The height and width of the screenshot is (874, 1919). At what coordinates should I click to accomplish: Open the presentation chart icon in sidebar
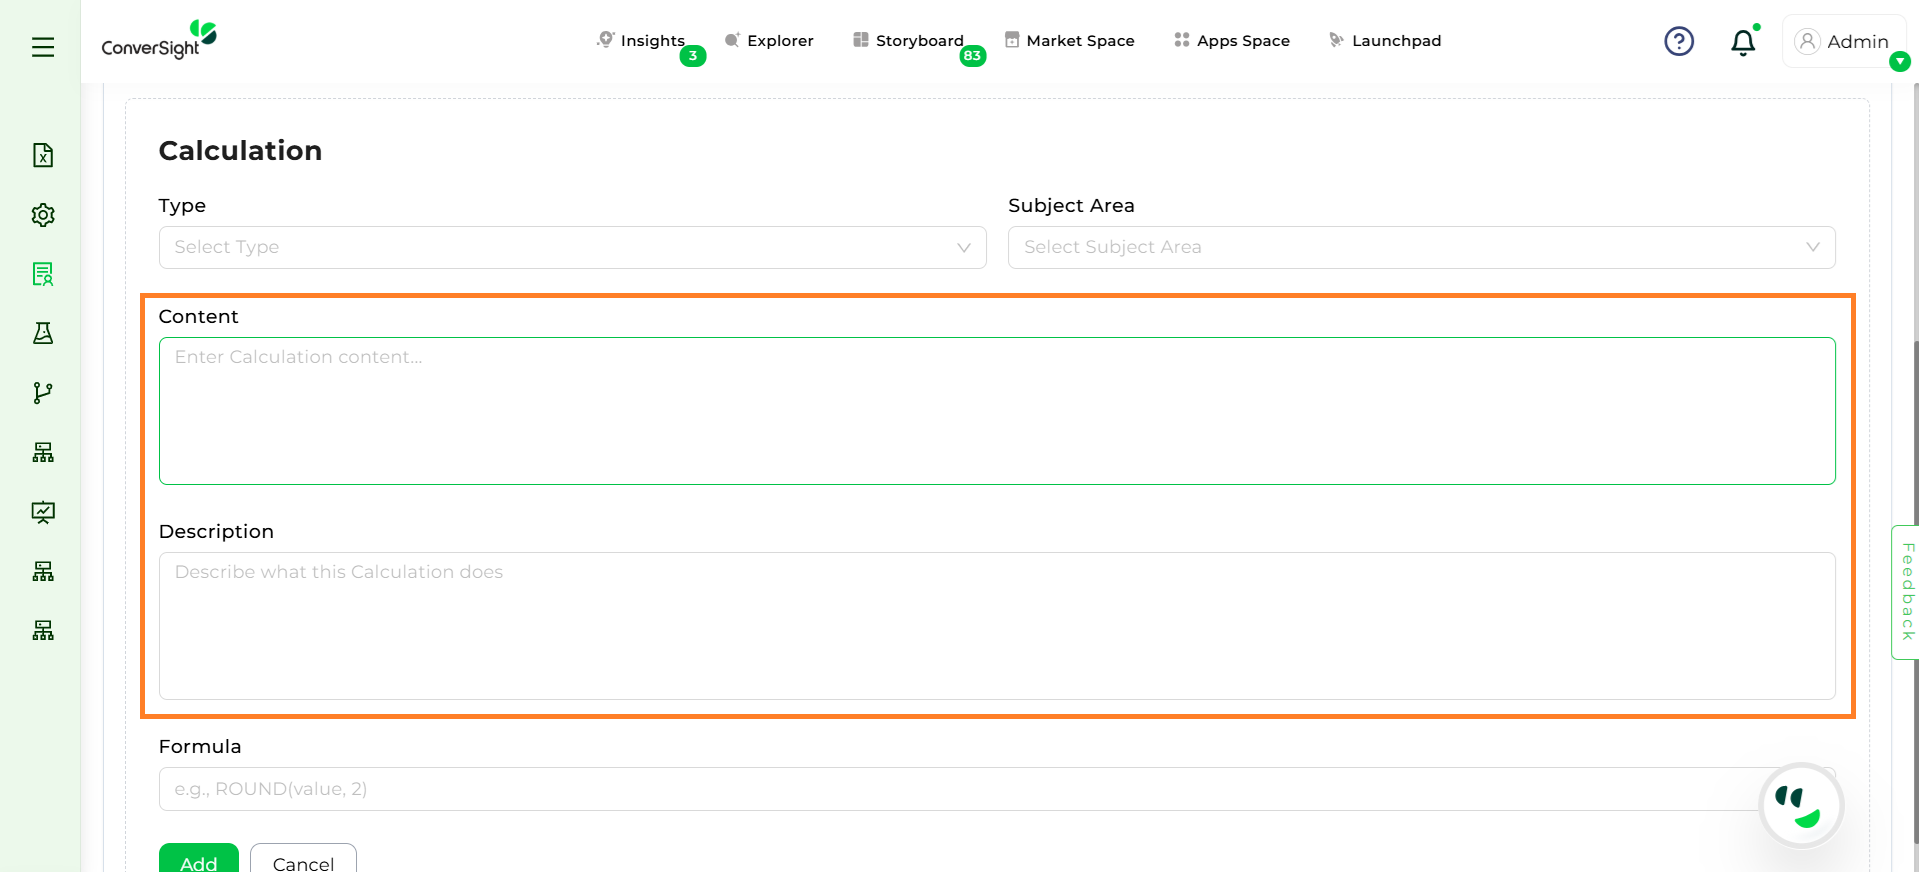43,512
